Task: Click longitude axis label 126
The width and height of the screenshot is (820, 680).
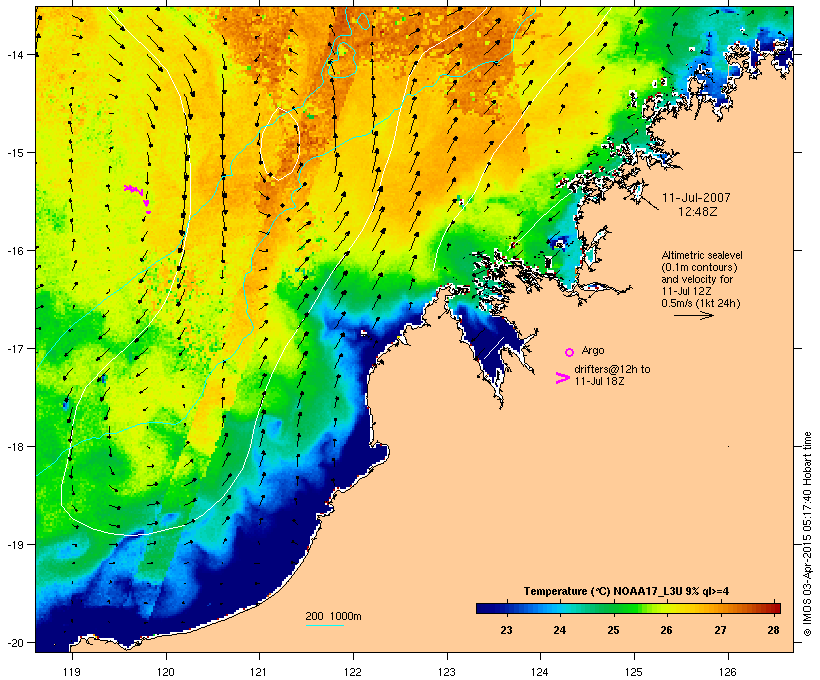Action: (x=727, y=672)
